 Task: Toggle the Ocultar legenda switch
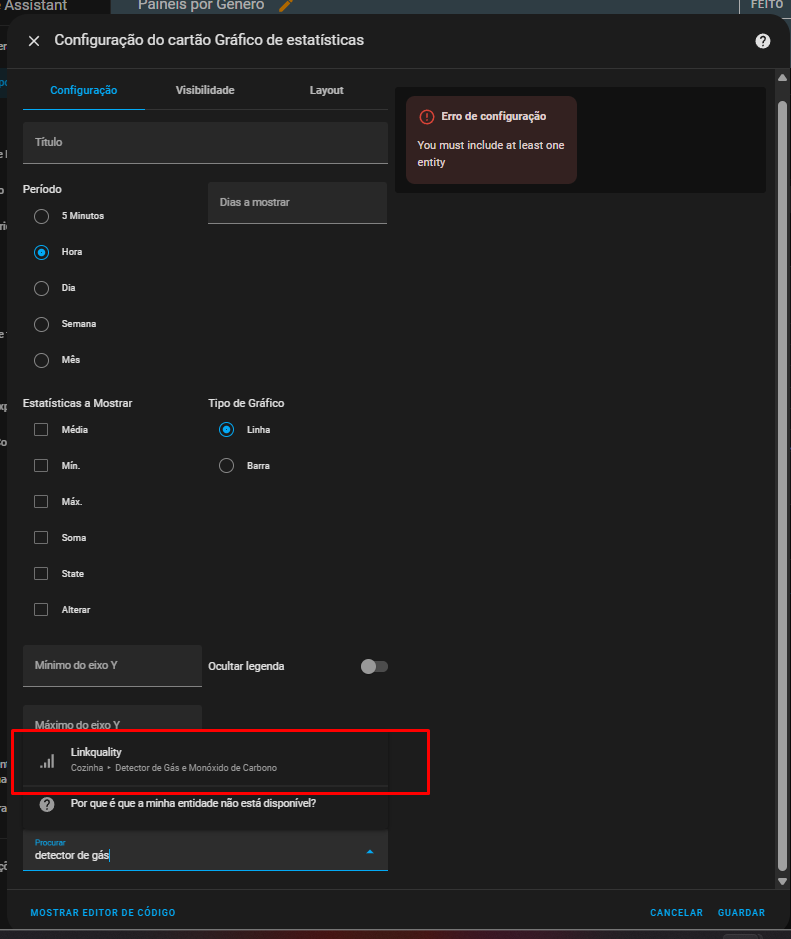point(374,666)
